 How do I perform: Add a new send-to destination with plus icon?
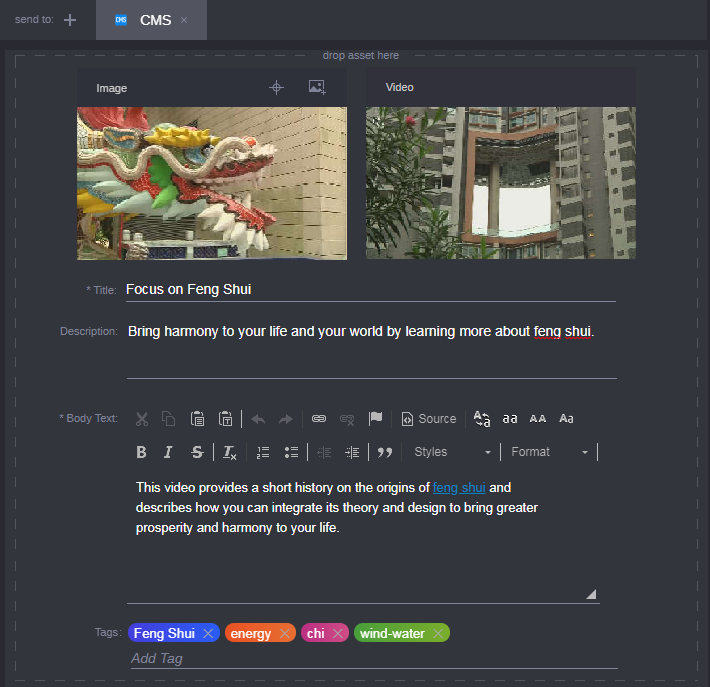click(x=70, y=20)
